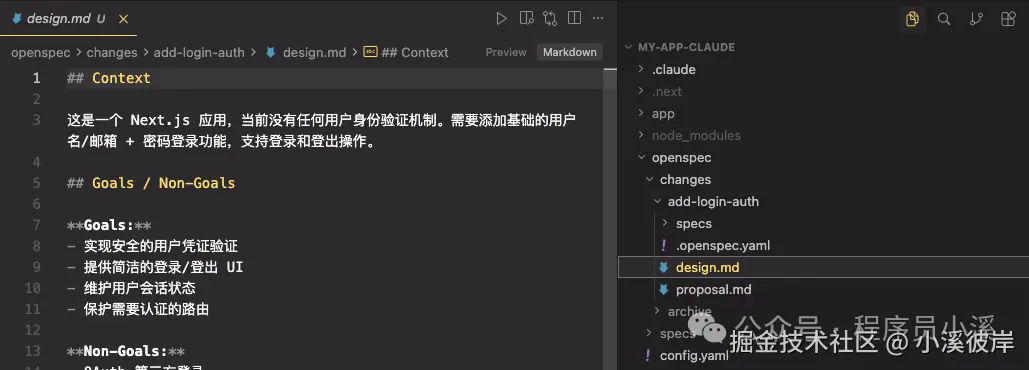
Task: Click the ## Context breadcrumb symbol
Action: pos(406,52)
